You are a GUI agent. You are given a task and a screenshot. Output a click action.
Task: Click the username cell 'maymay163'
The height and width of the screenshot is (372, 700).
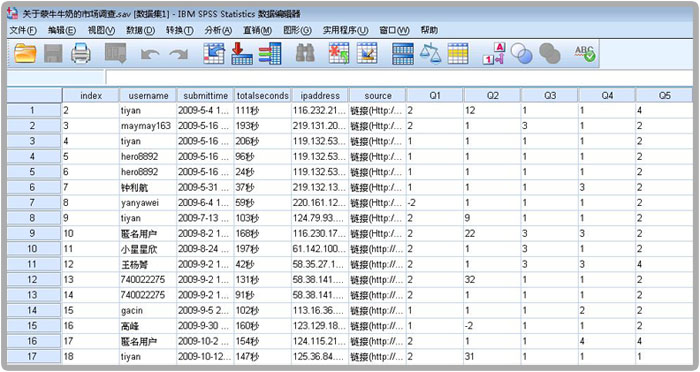click(x=148, y=126)
